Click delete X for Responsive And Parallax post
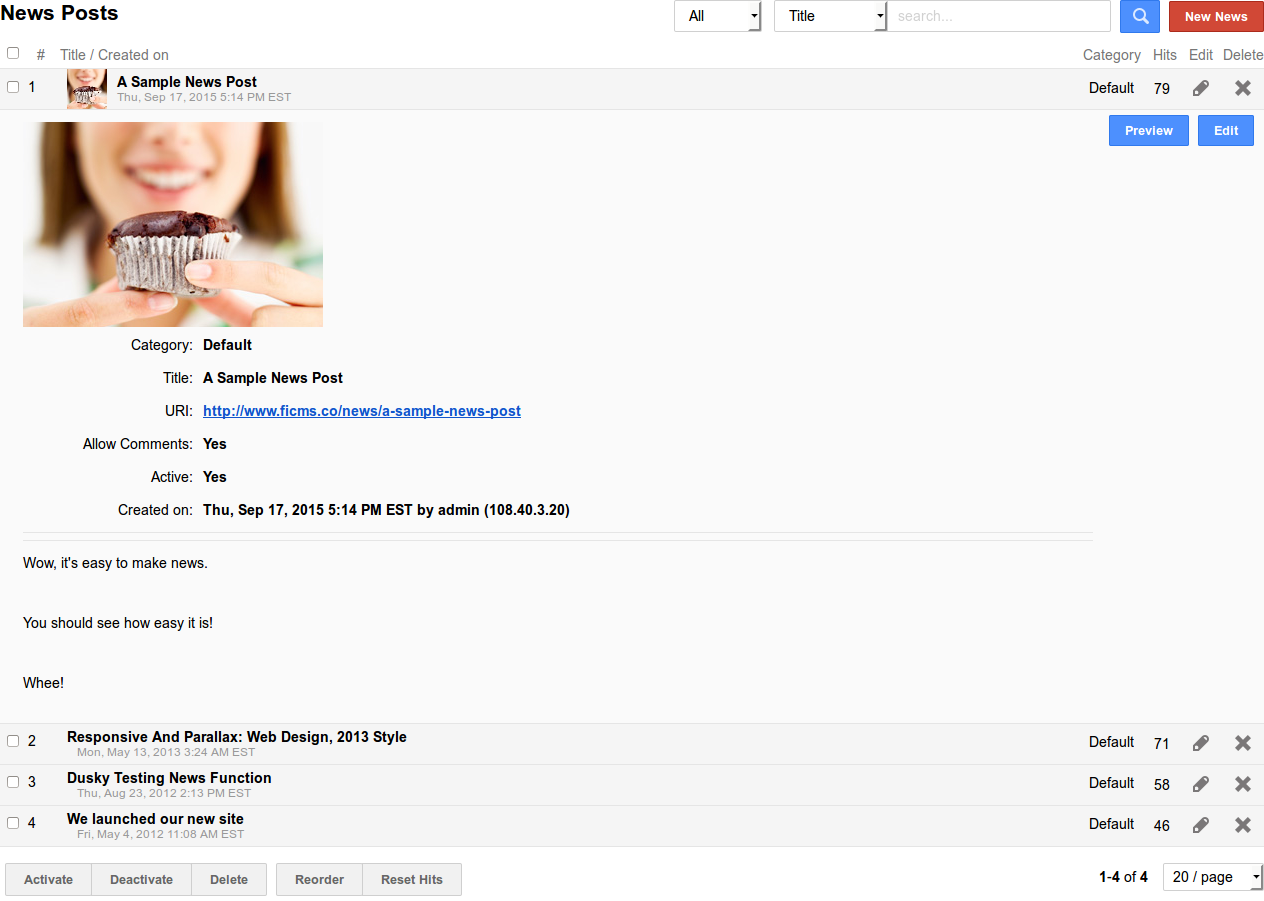 coord(1243,743)
